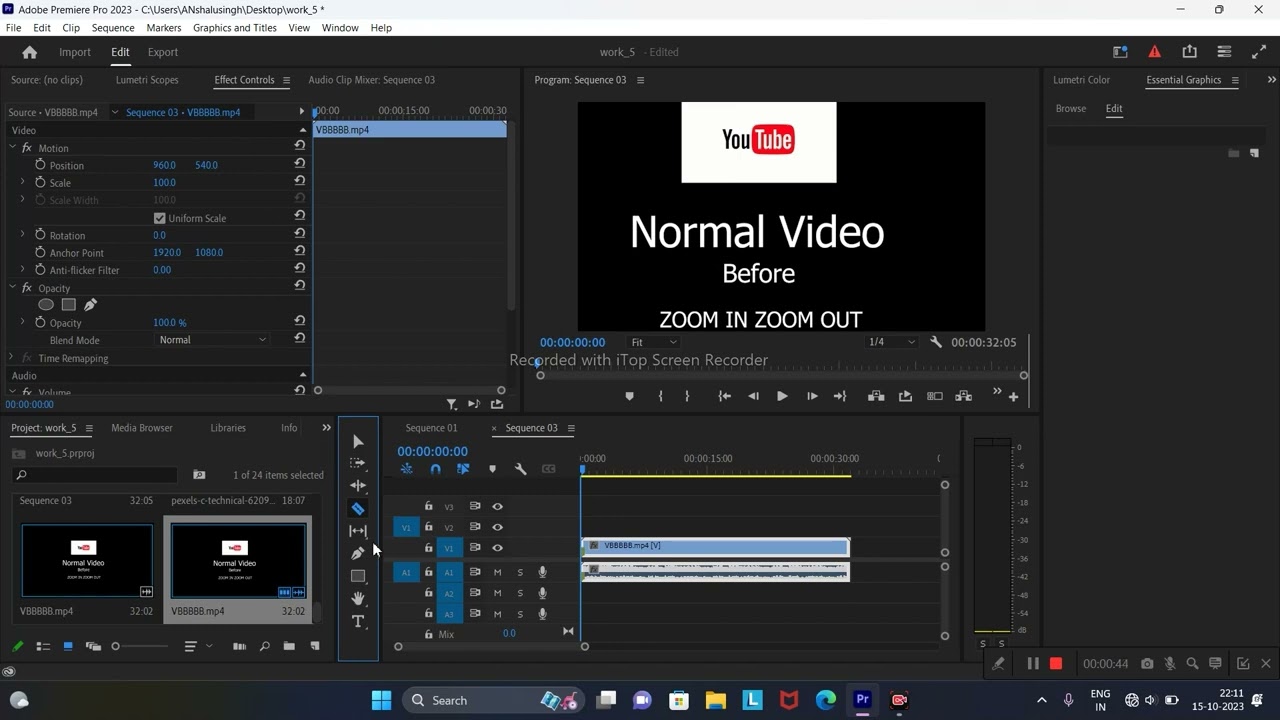1280x720 pixels.
Task: Create ellipse mask under Opacity
Action: pos(46,305)
